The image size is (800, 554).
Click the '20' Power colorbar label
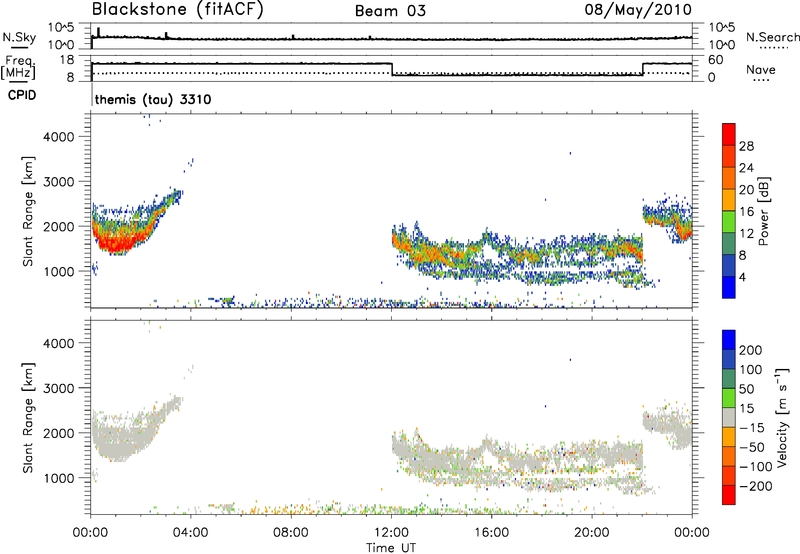(x=746, y=190)
